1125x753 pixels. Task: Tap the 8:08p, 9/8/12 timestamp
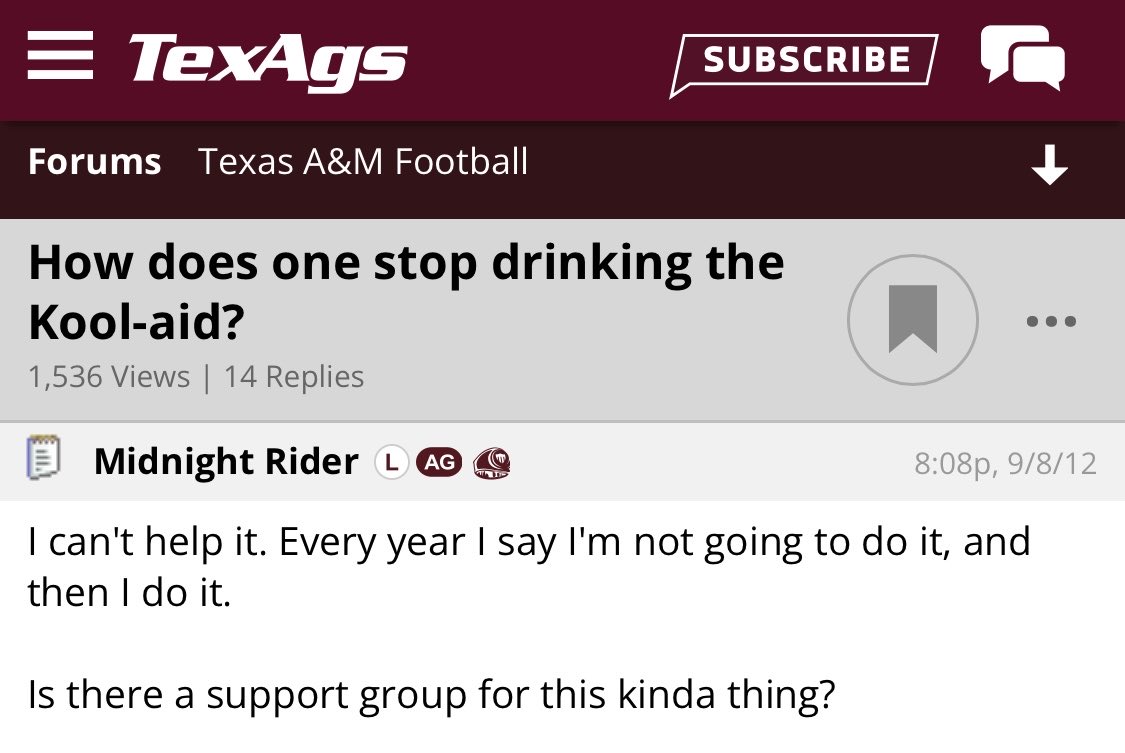(x=1005, y=463)
